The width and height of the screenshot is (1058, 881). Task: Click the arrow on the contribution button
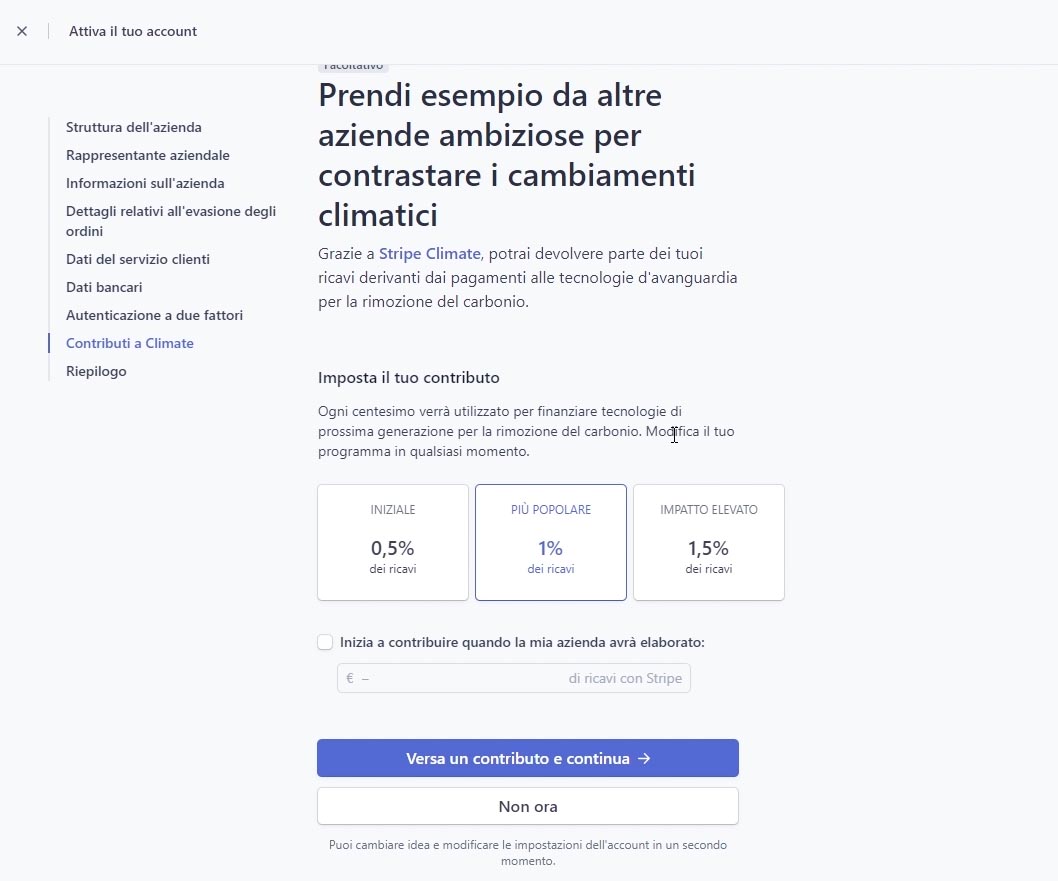(x=644, y=758)
